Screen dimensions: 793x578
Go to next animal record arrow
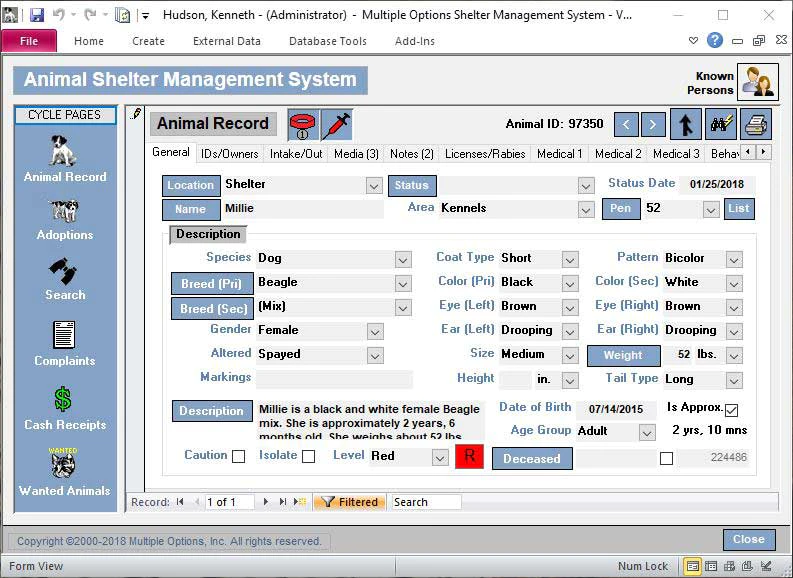click(x=652, y=124)
